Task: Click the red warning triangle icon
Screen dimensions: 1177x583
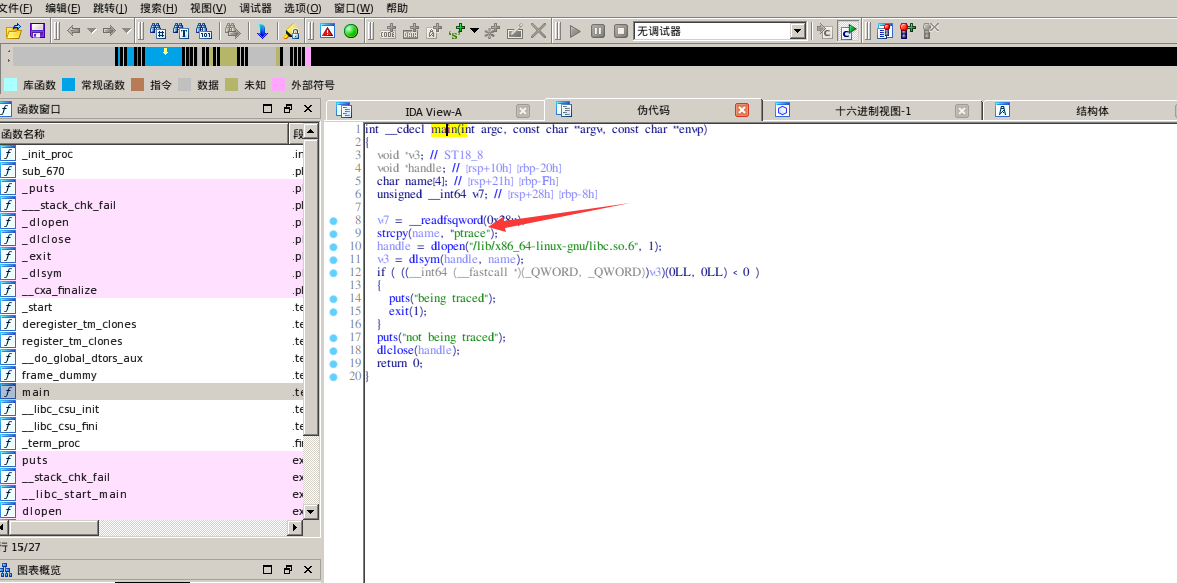Action: pos(328,31)
